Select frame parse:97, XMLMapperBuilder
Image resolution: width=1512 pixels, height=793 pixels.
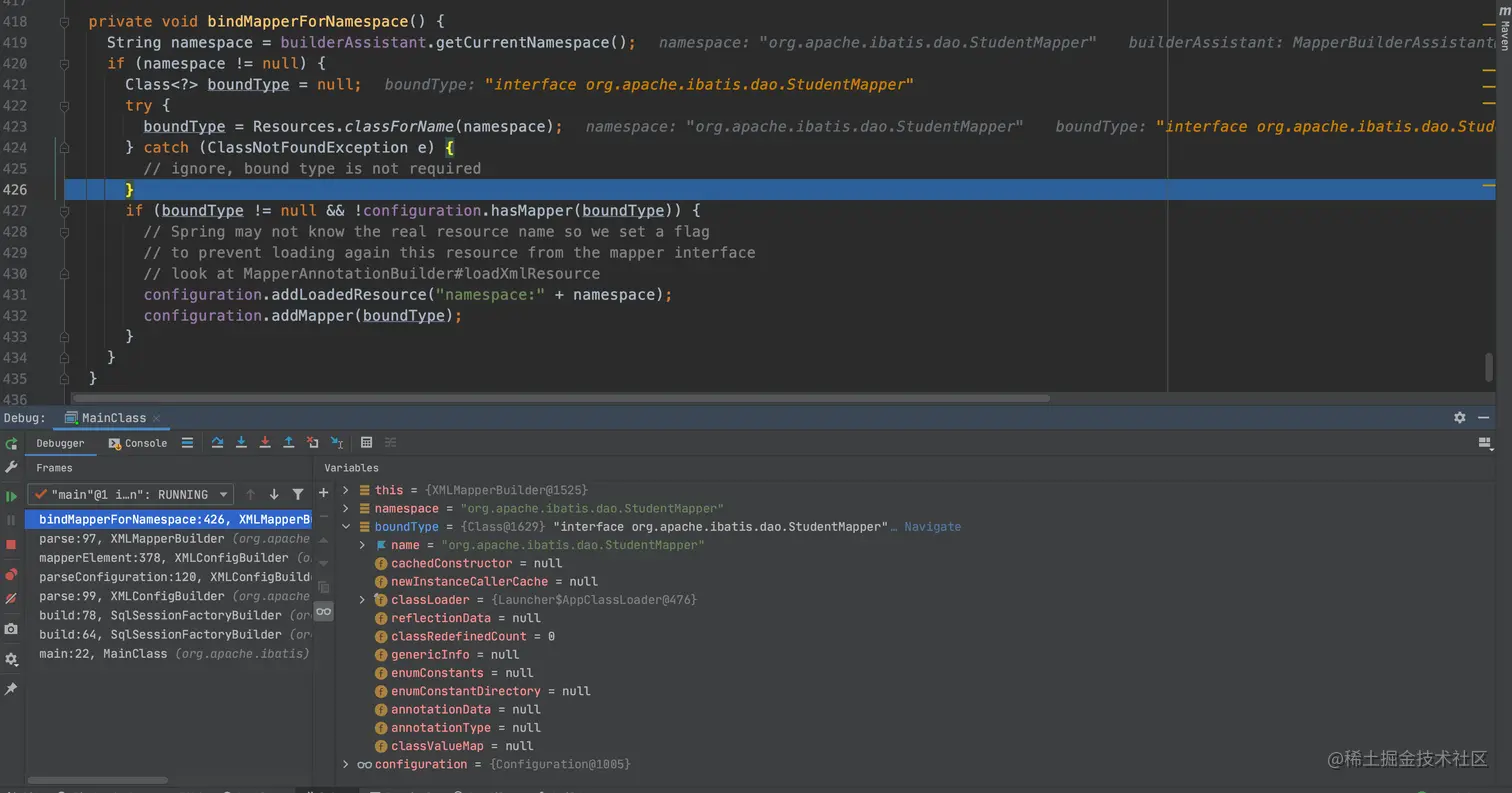tap(168, 539)
